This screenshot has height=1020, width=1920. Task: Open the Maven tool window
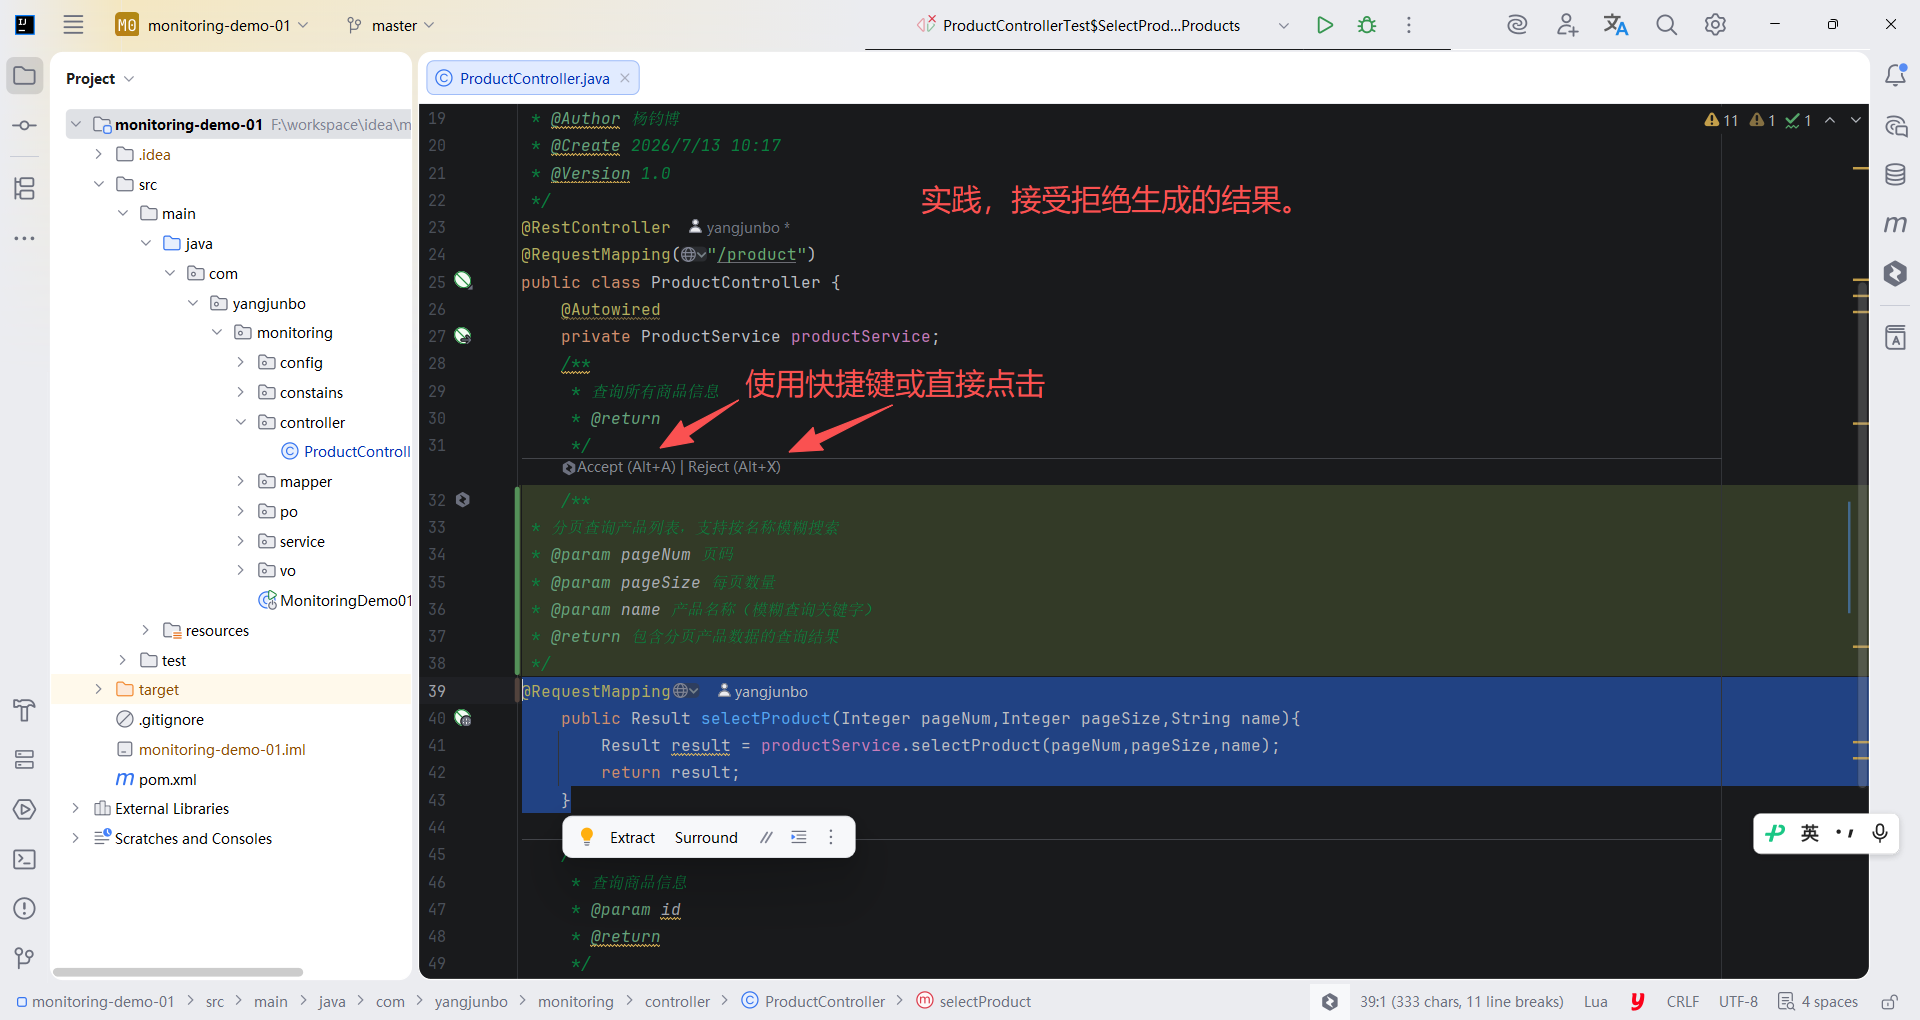1895,224
